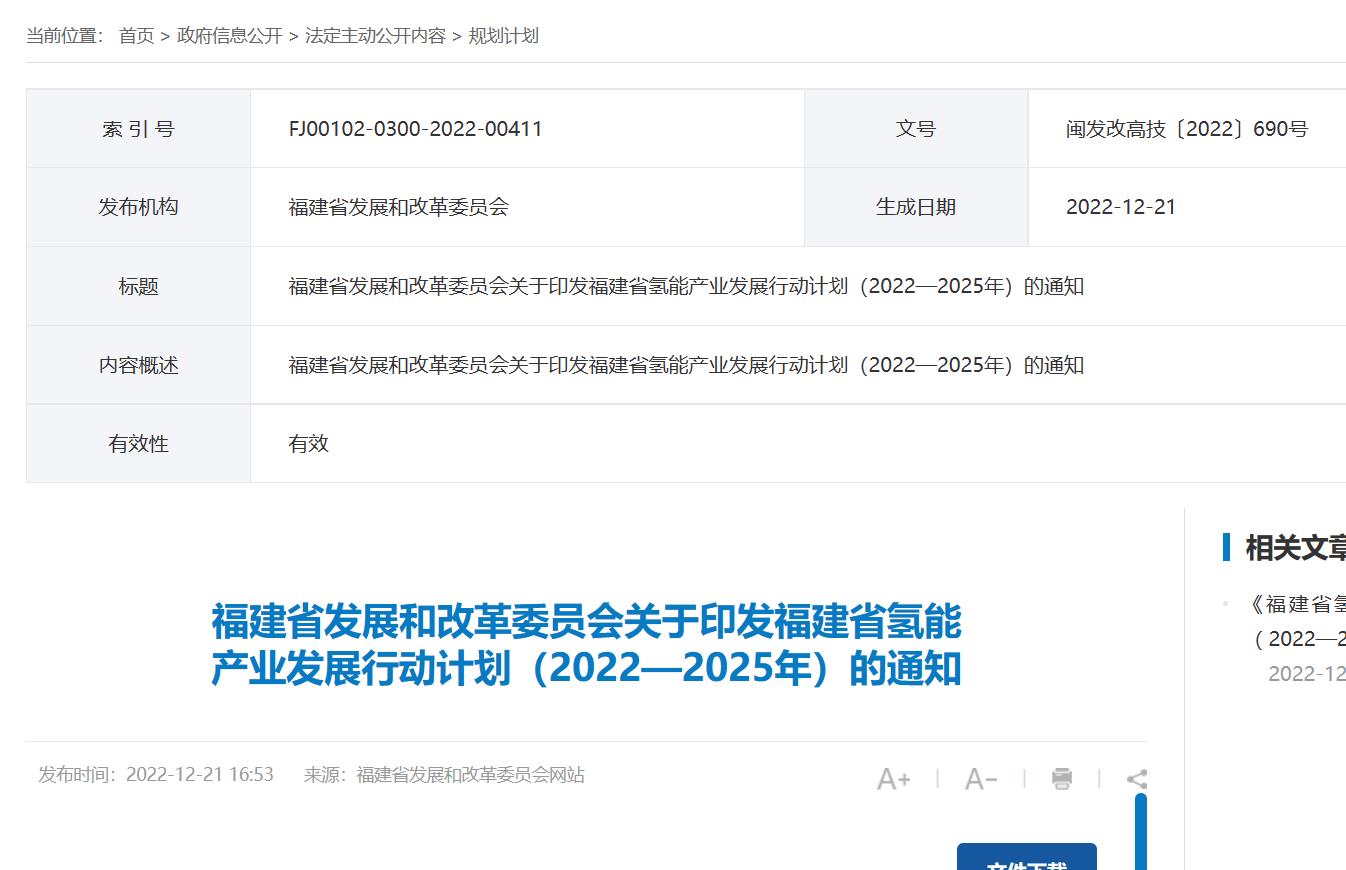Open the share icon menu

1136,778
